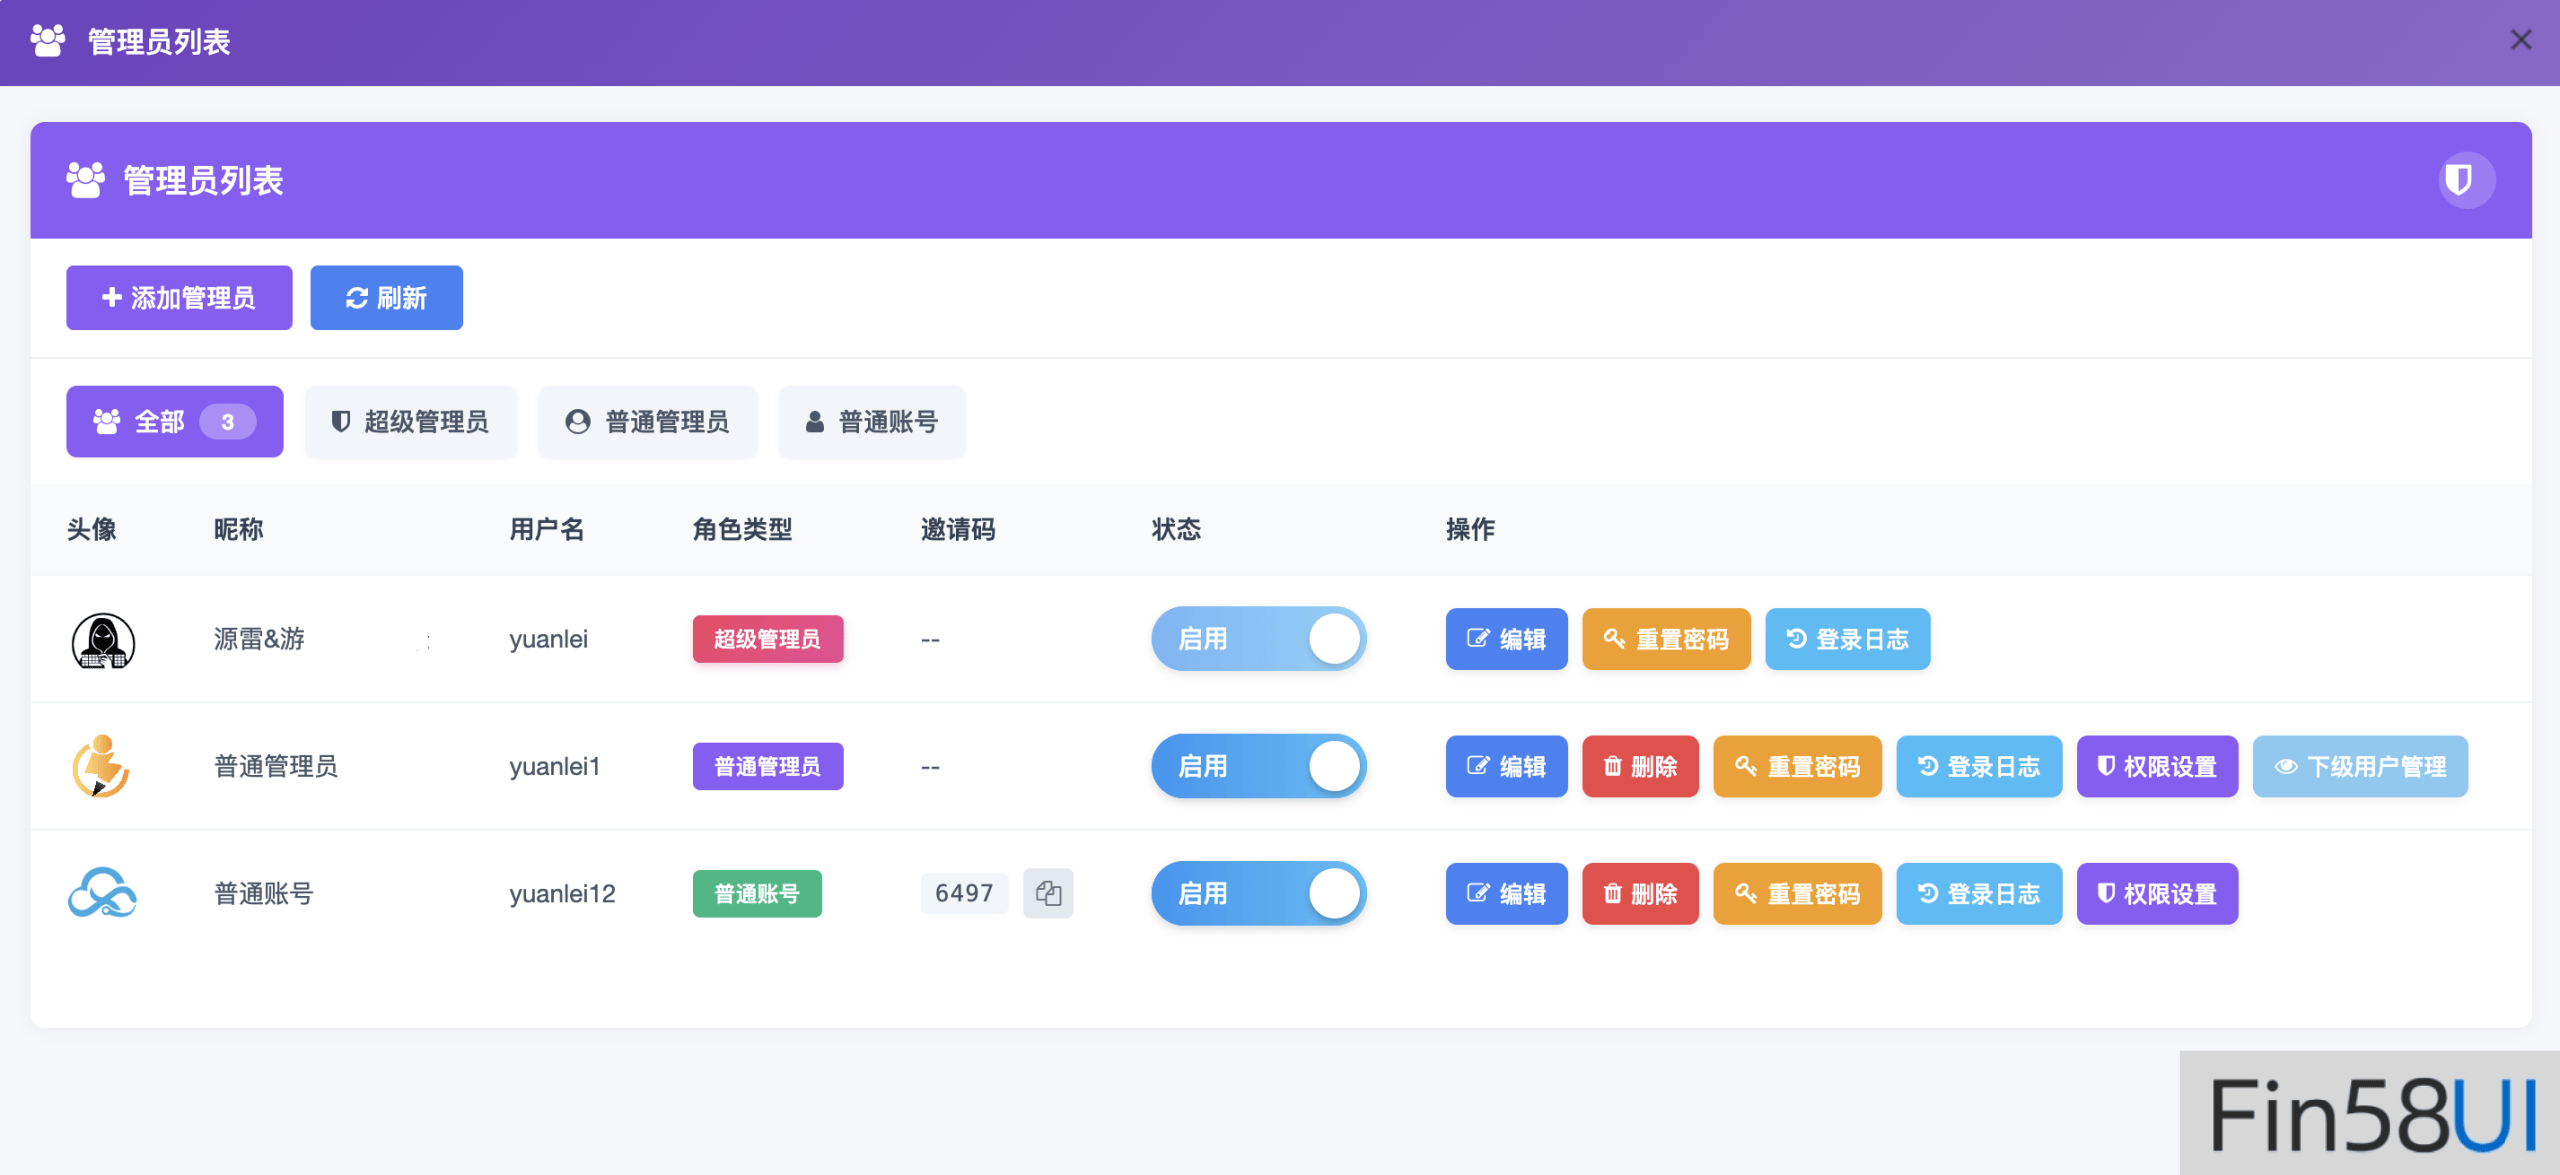2560x1175 pixels.
Task: Disable the yuanlei1 account switch
Action: 1258,767
